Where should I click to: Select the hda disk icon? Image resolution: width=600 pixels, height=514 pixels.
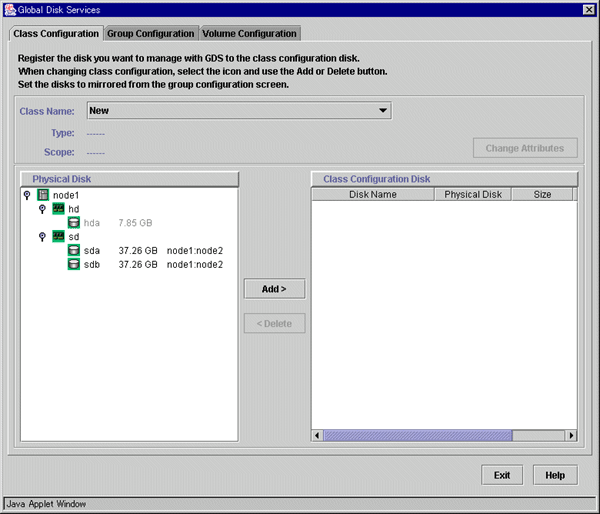point(74,223)
